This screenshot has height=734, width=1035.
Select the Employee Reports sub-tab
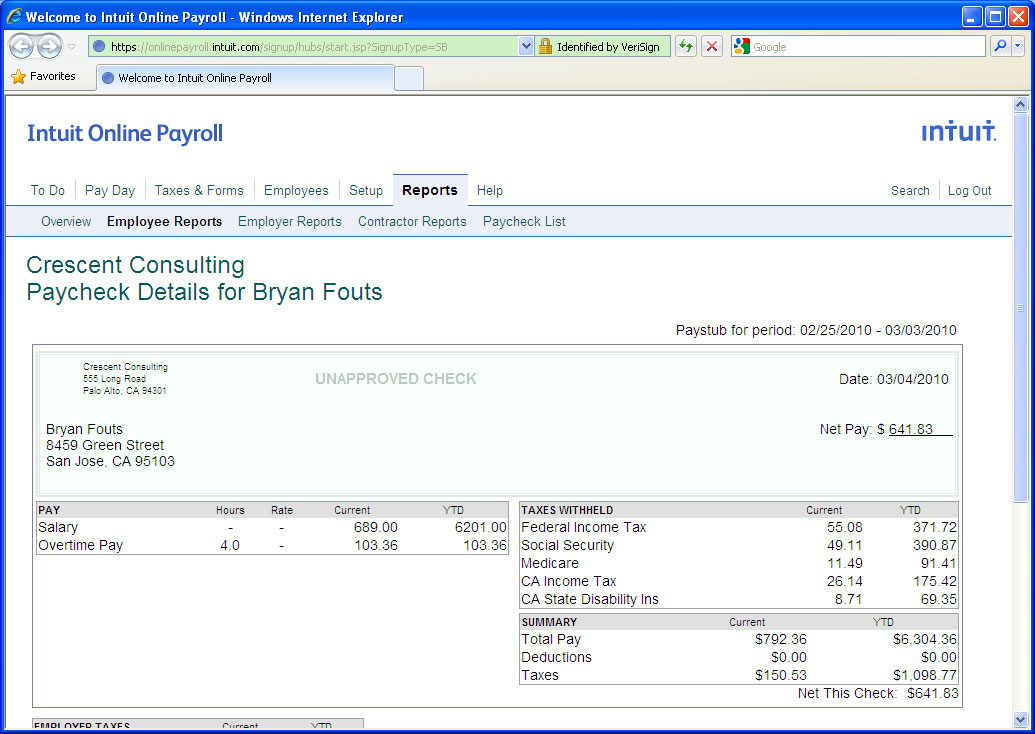pos(164,222)
